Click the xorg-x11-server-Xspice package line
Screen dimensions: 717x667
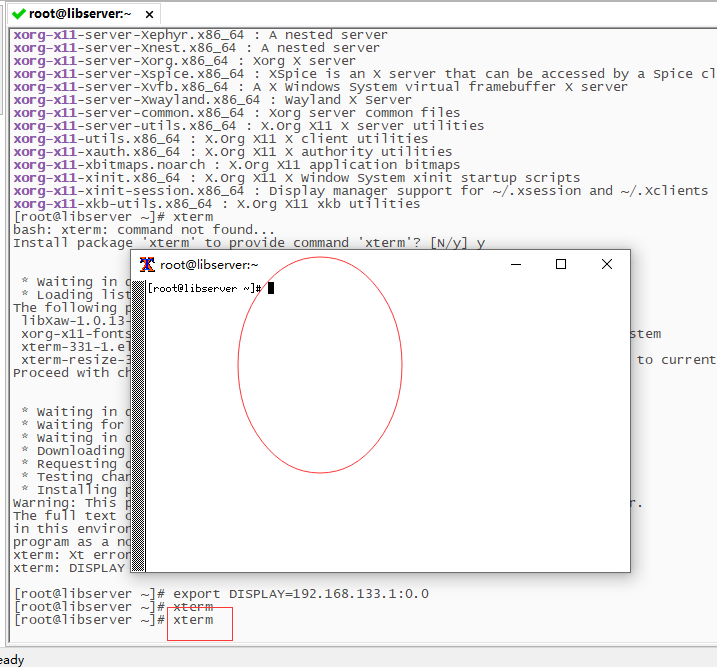(x=360, y=74)
